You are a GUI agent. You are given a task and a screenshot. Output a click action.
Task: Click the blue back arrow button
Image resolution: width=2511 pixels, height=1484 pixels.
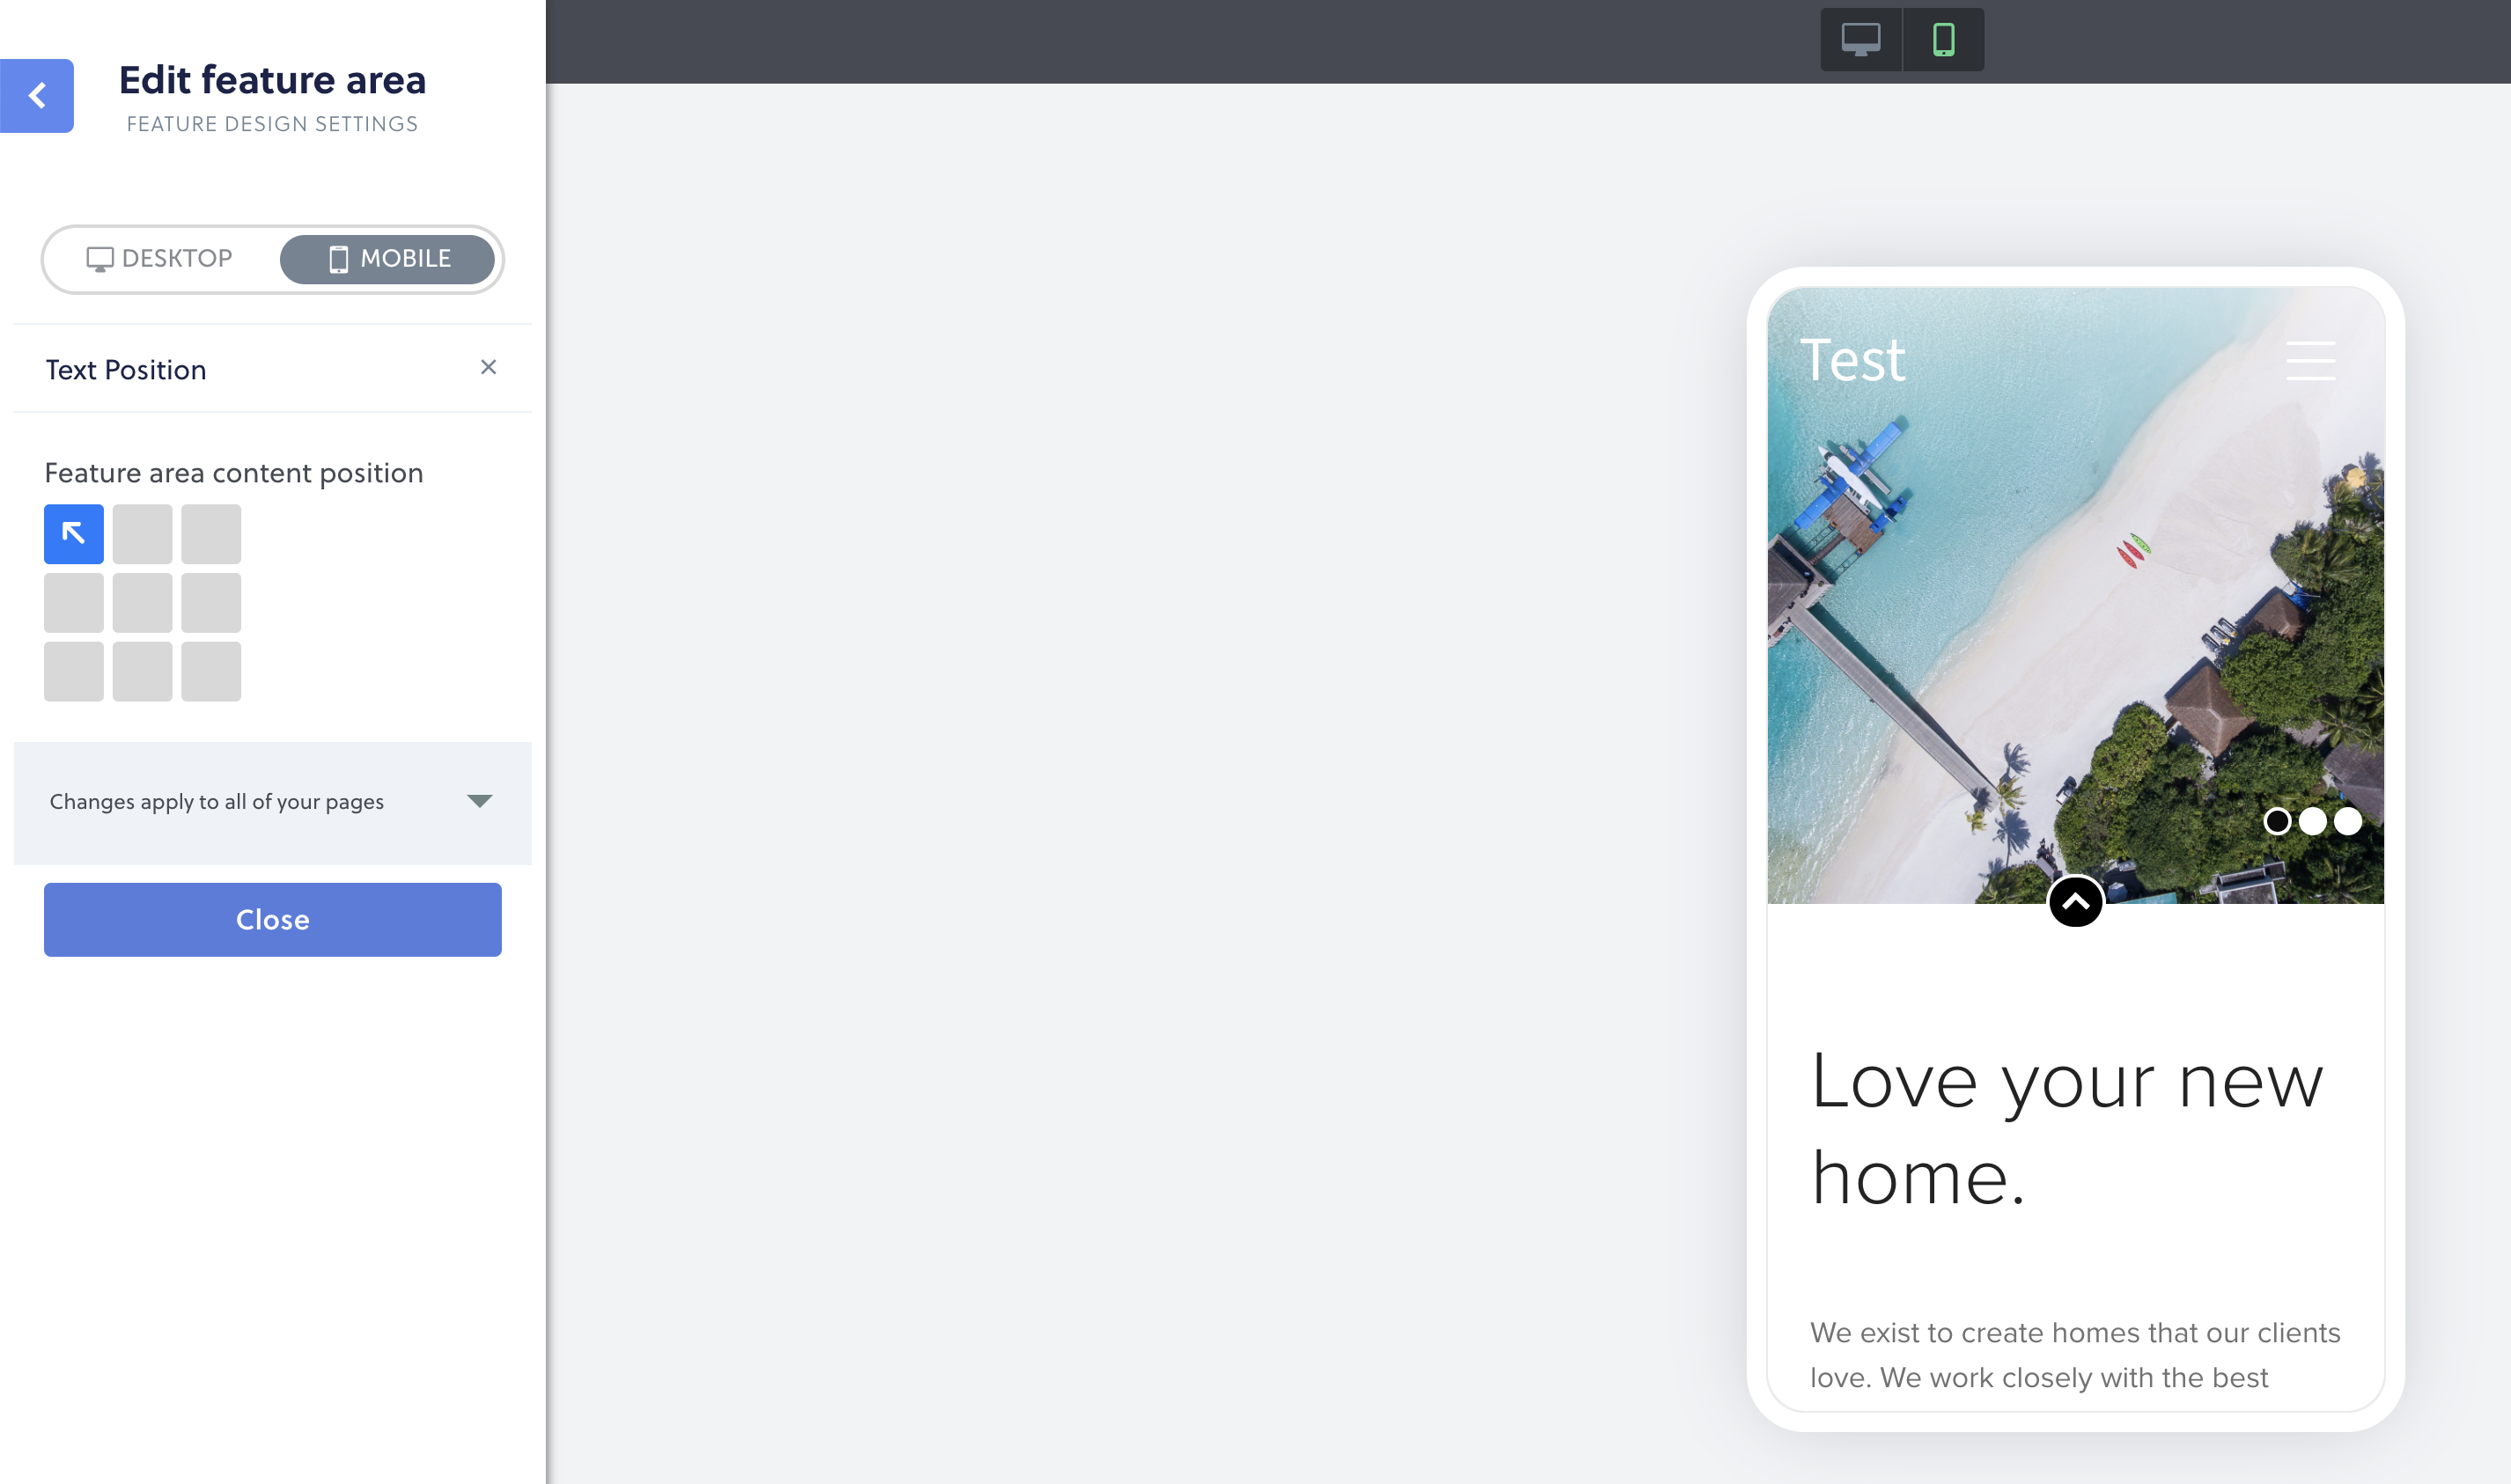pyautogui.click(x=37, y=96)
